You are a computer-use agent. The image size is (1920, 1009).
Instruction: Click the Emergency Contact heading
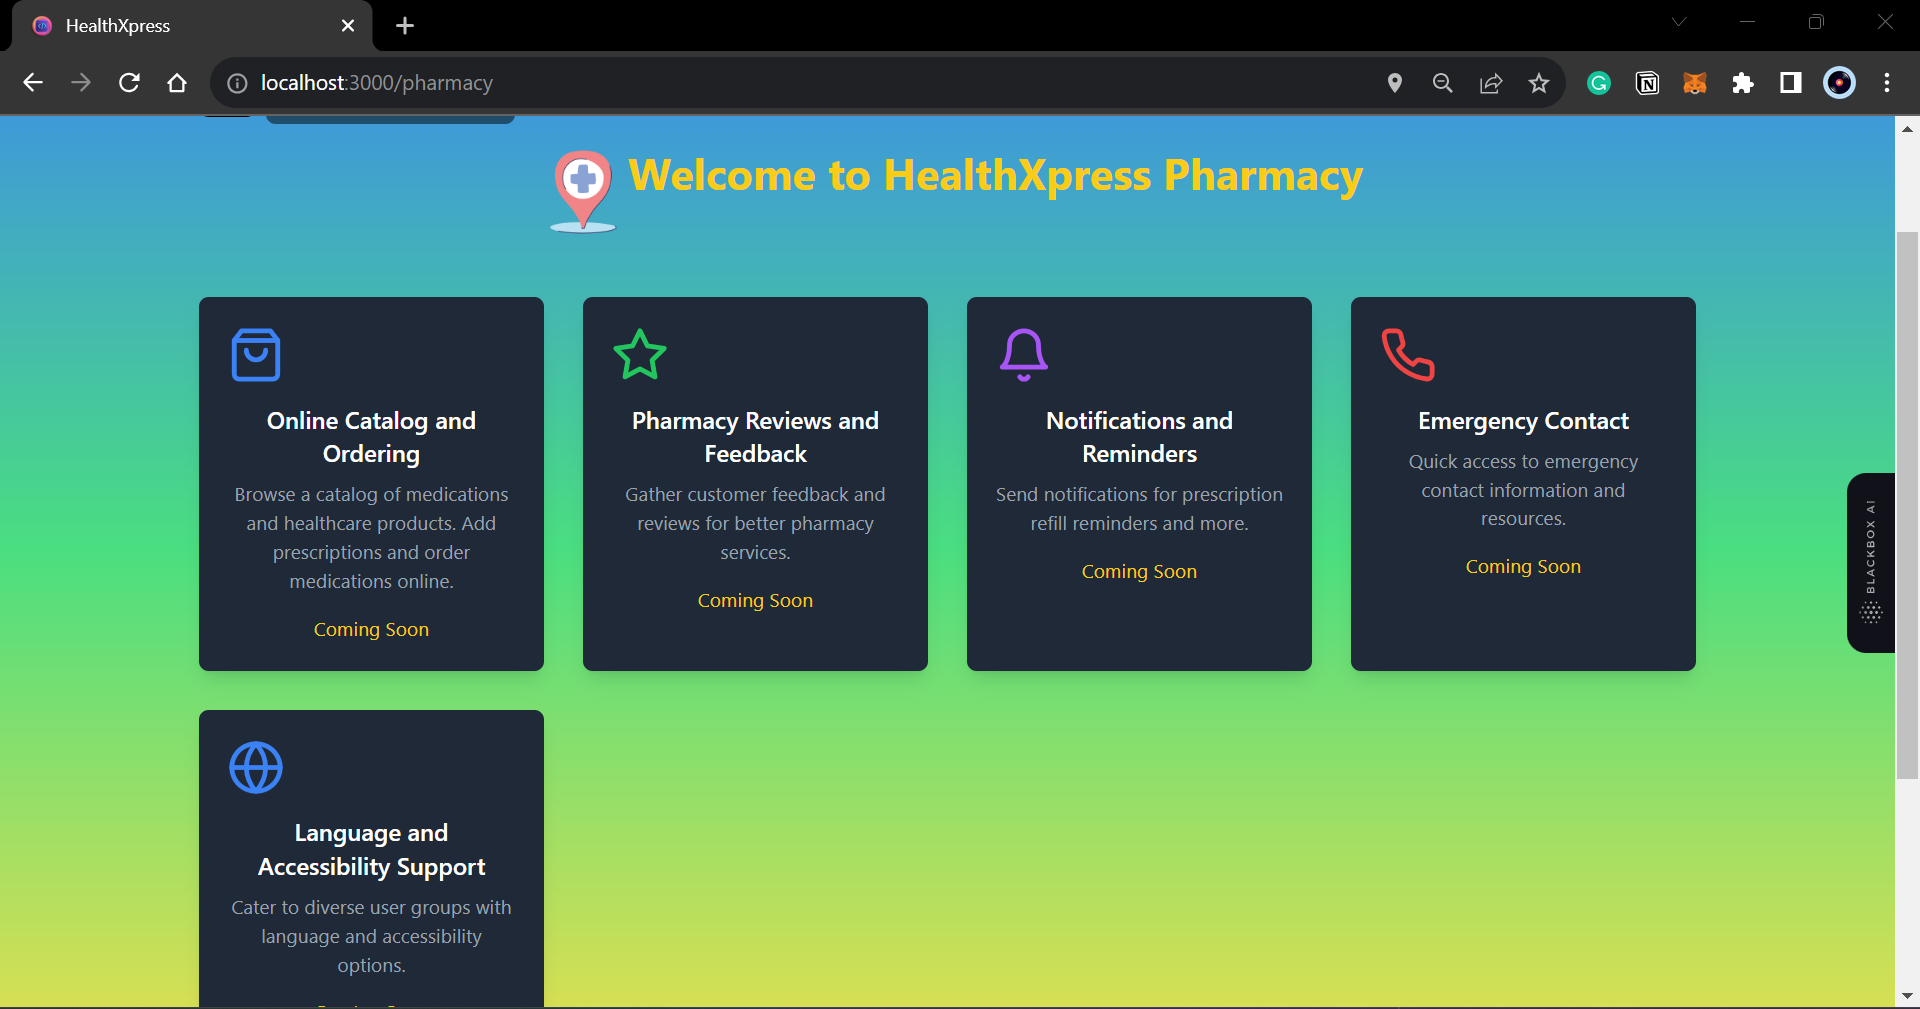point(1523,421)
